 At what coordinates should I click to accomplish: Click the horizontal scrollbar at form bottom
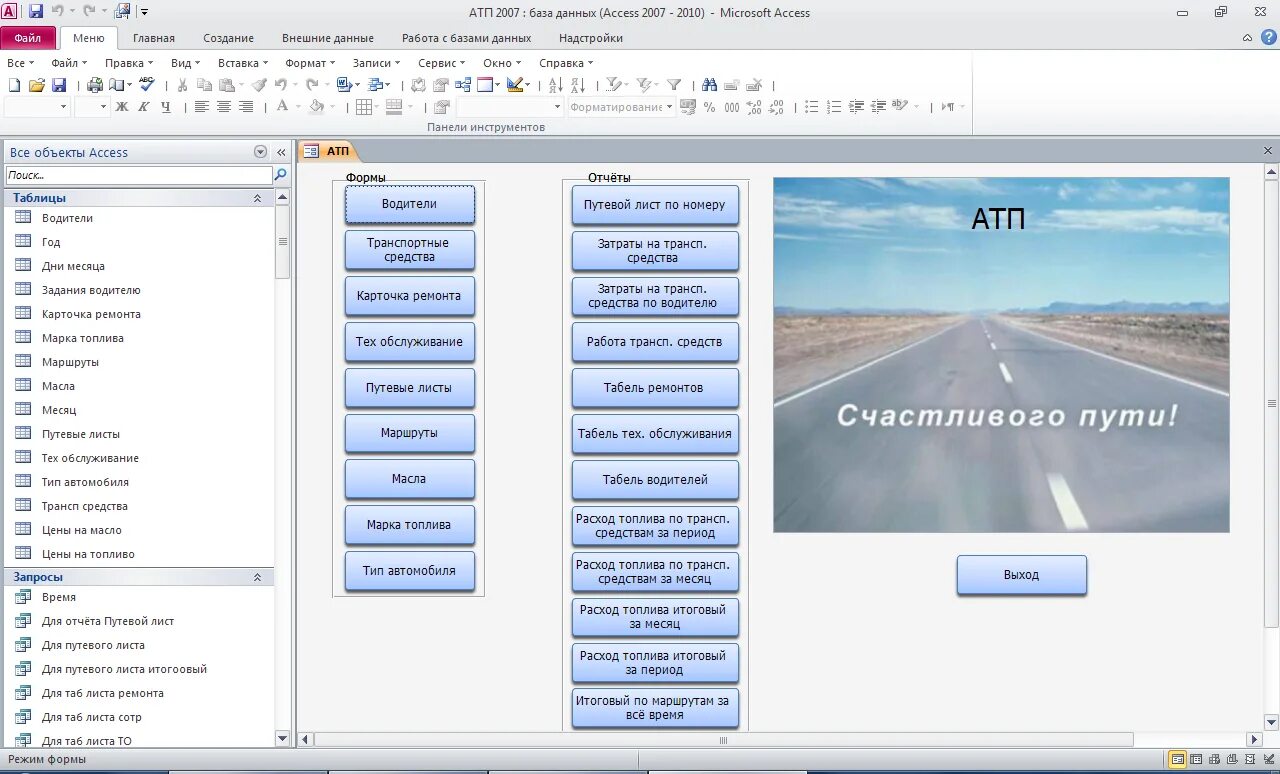pos(722,740)
